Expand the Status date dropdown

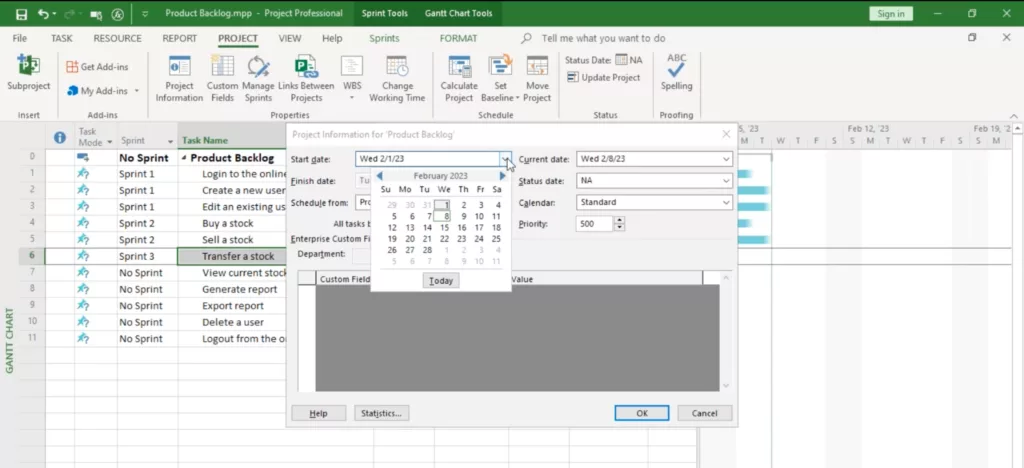click(x=726, y=181)
